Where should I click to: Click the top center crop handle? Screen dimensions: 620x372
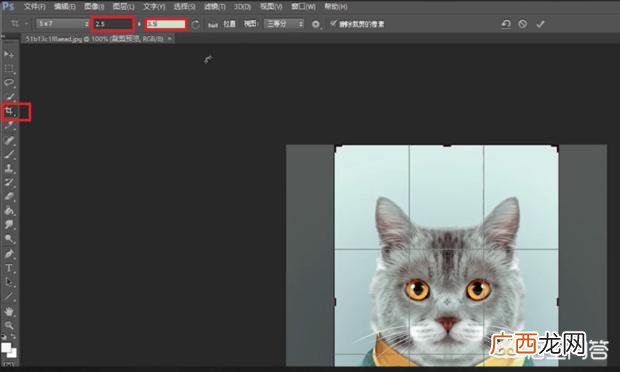447,145
